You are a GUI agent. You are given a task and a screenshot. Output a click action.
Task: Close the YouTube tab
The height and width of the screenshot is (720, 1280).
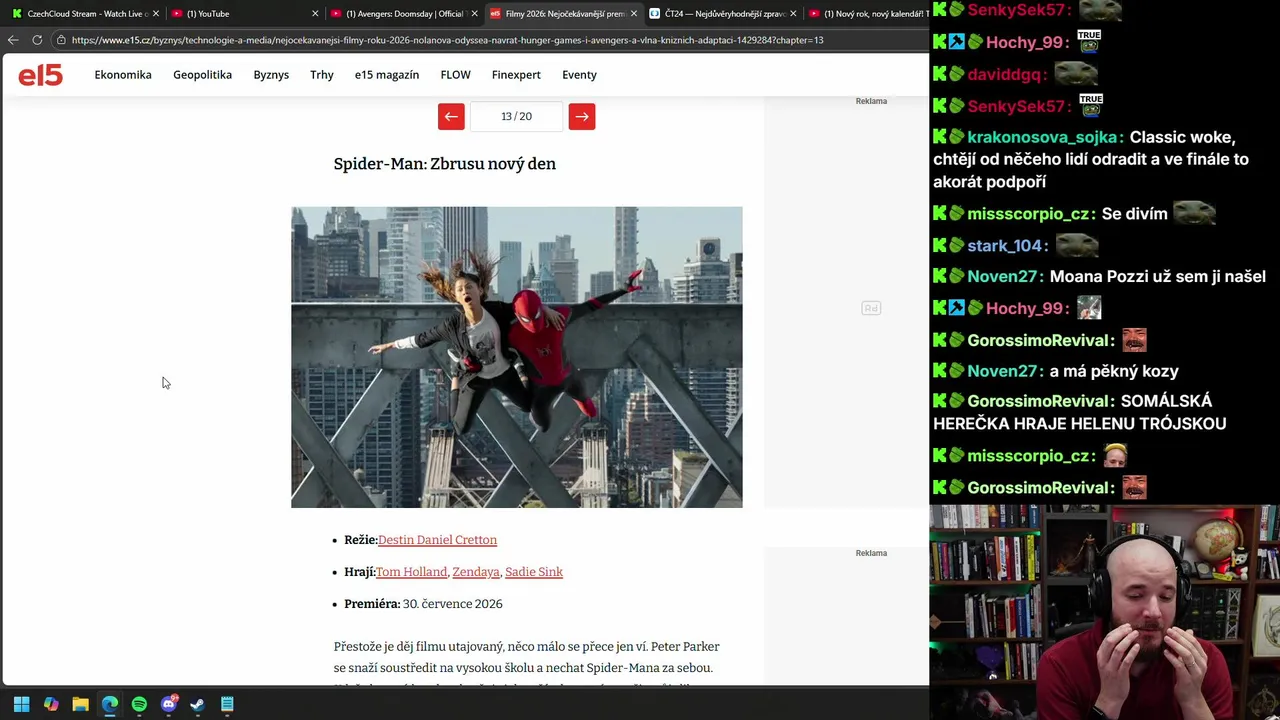coord(315,14)
